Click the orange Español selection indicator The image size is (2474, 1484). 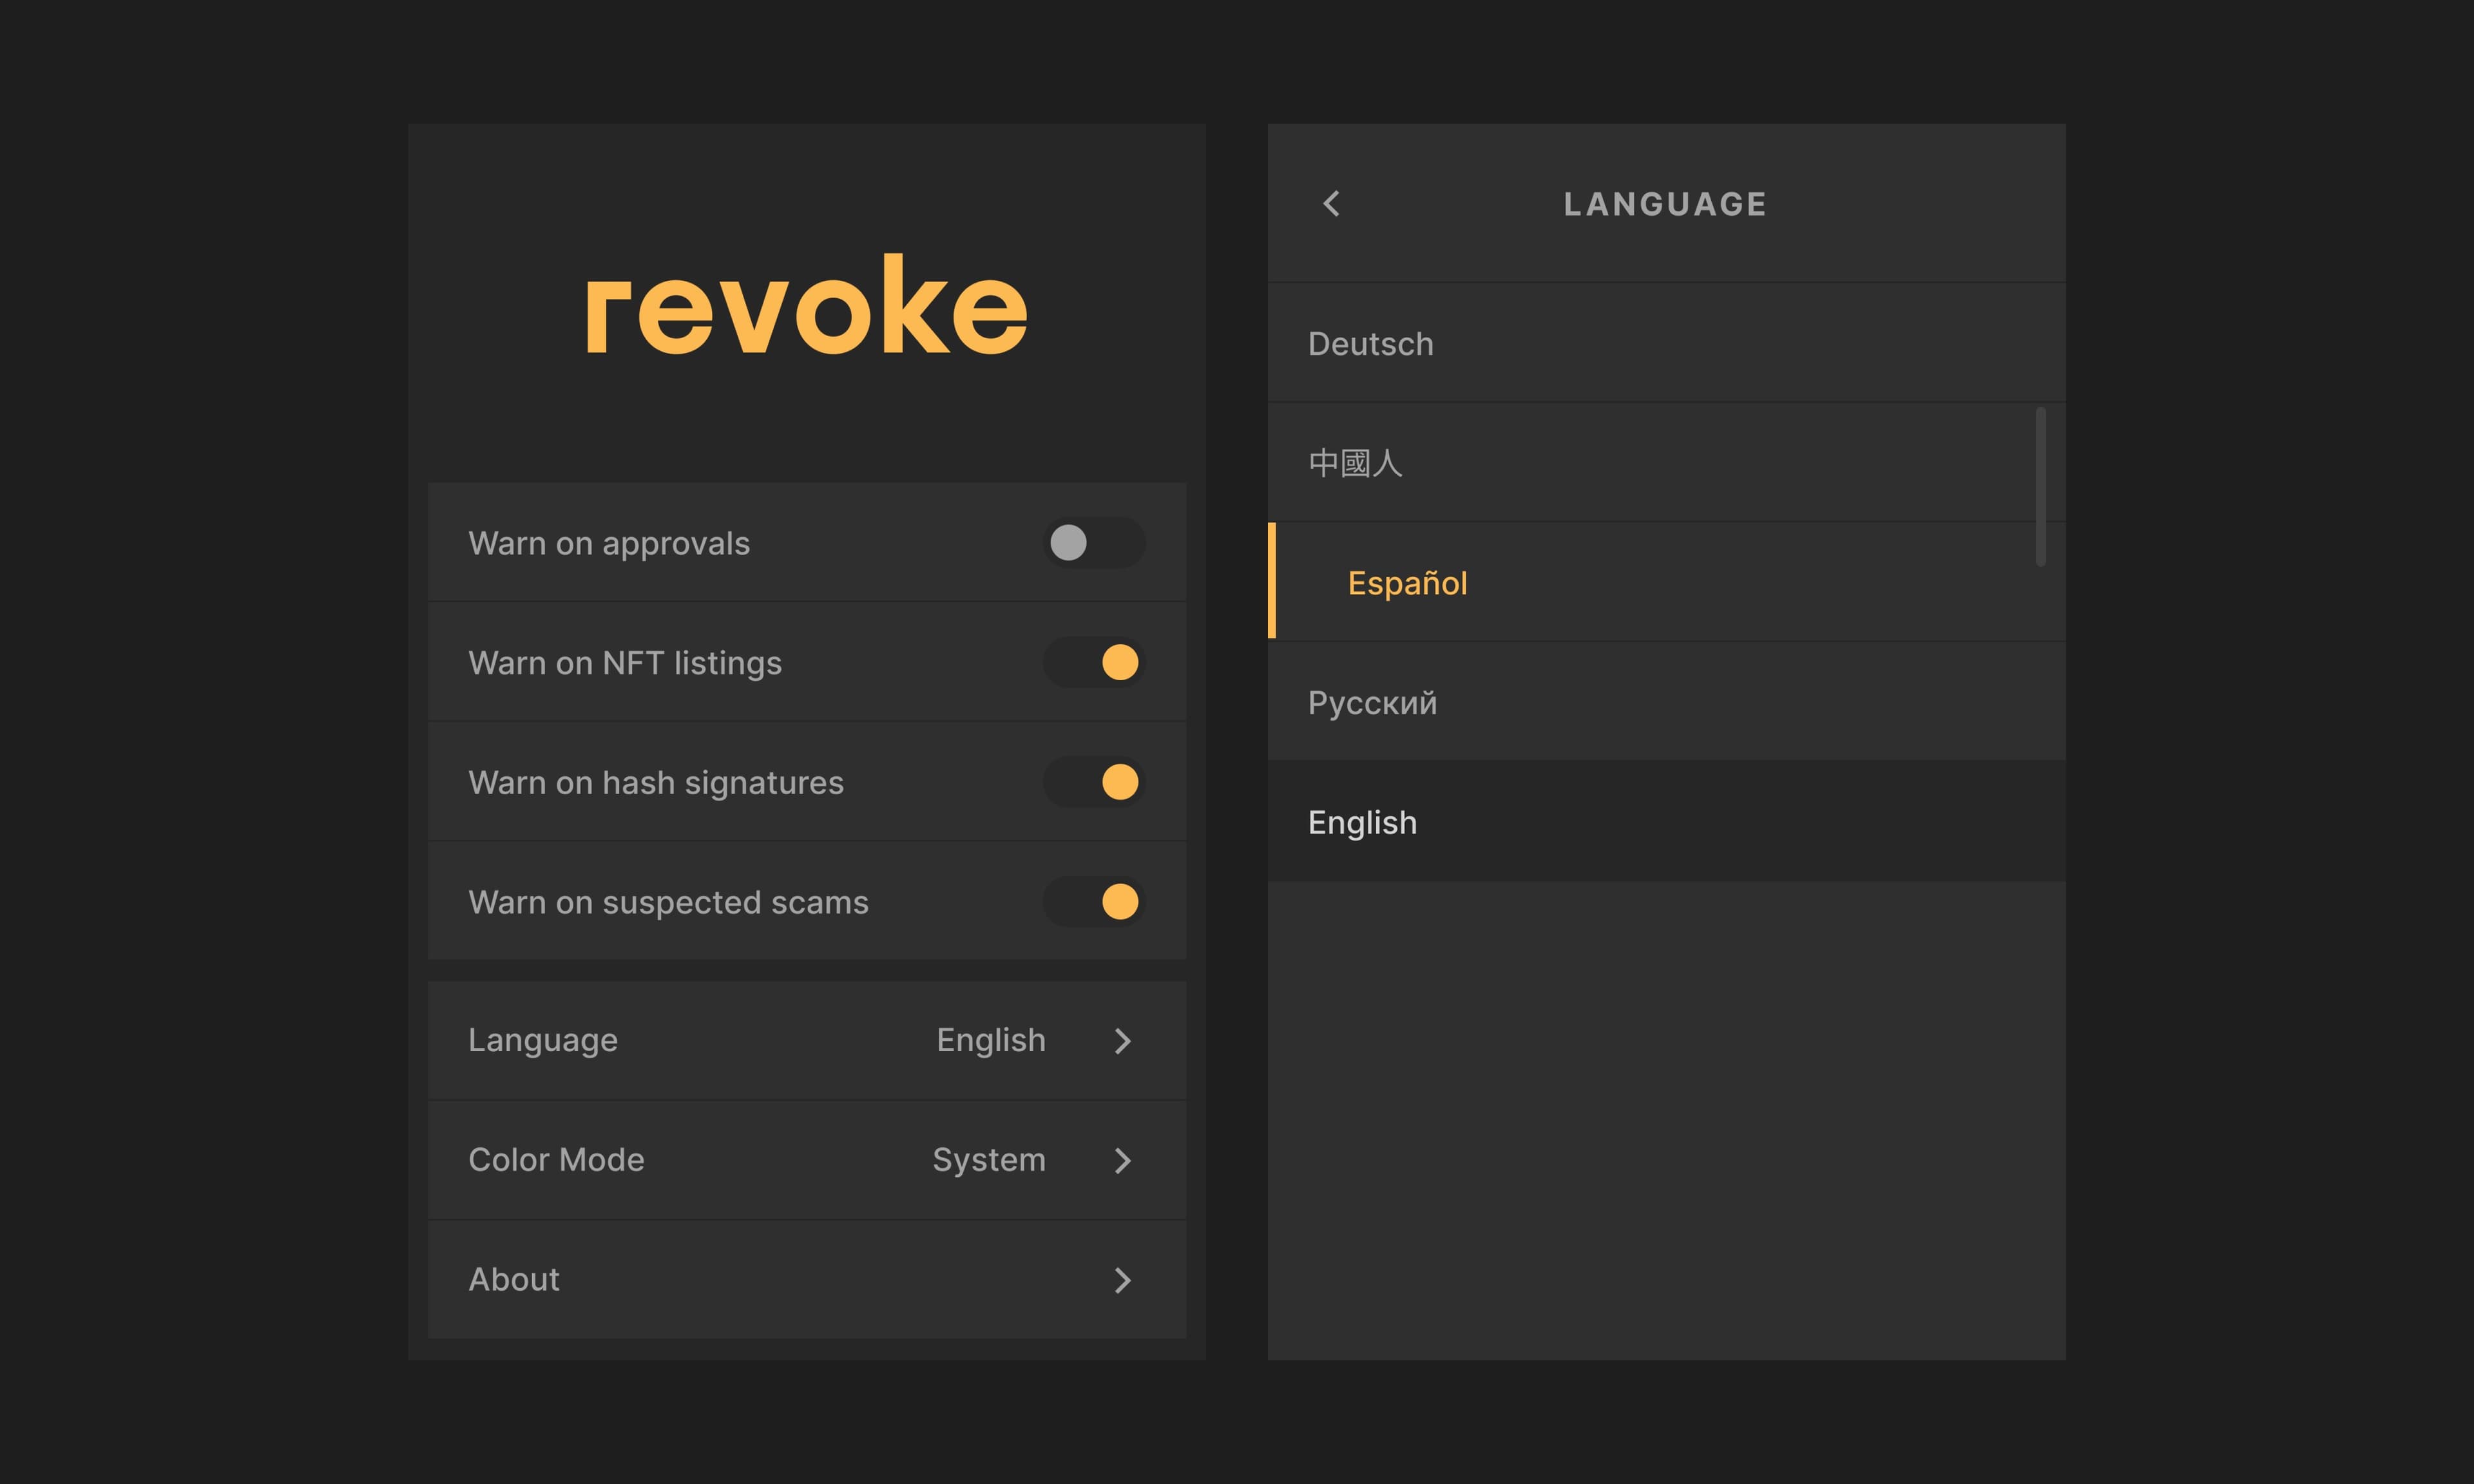(x=1273, y=582)
